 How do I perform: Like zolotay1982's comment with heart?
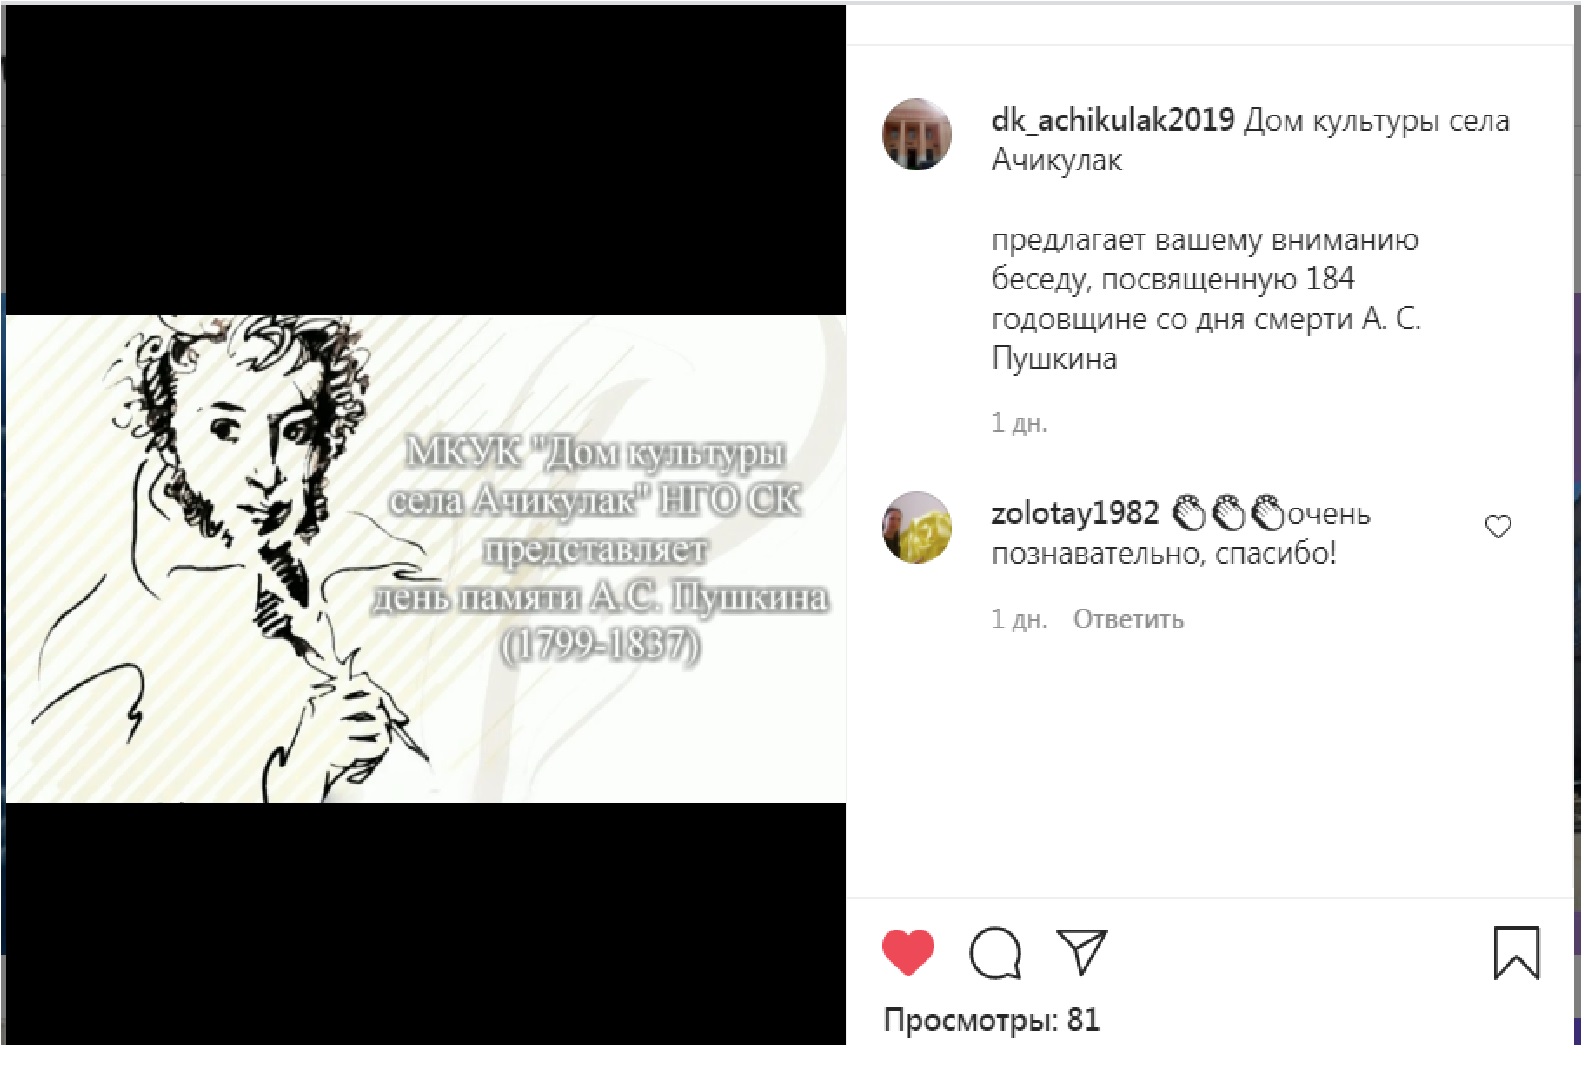pyautogui.click(x=1497, y=526)
